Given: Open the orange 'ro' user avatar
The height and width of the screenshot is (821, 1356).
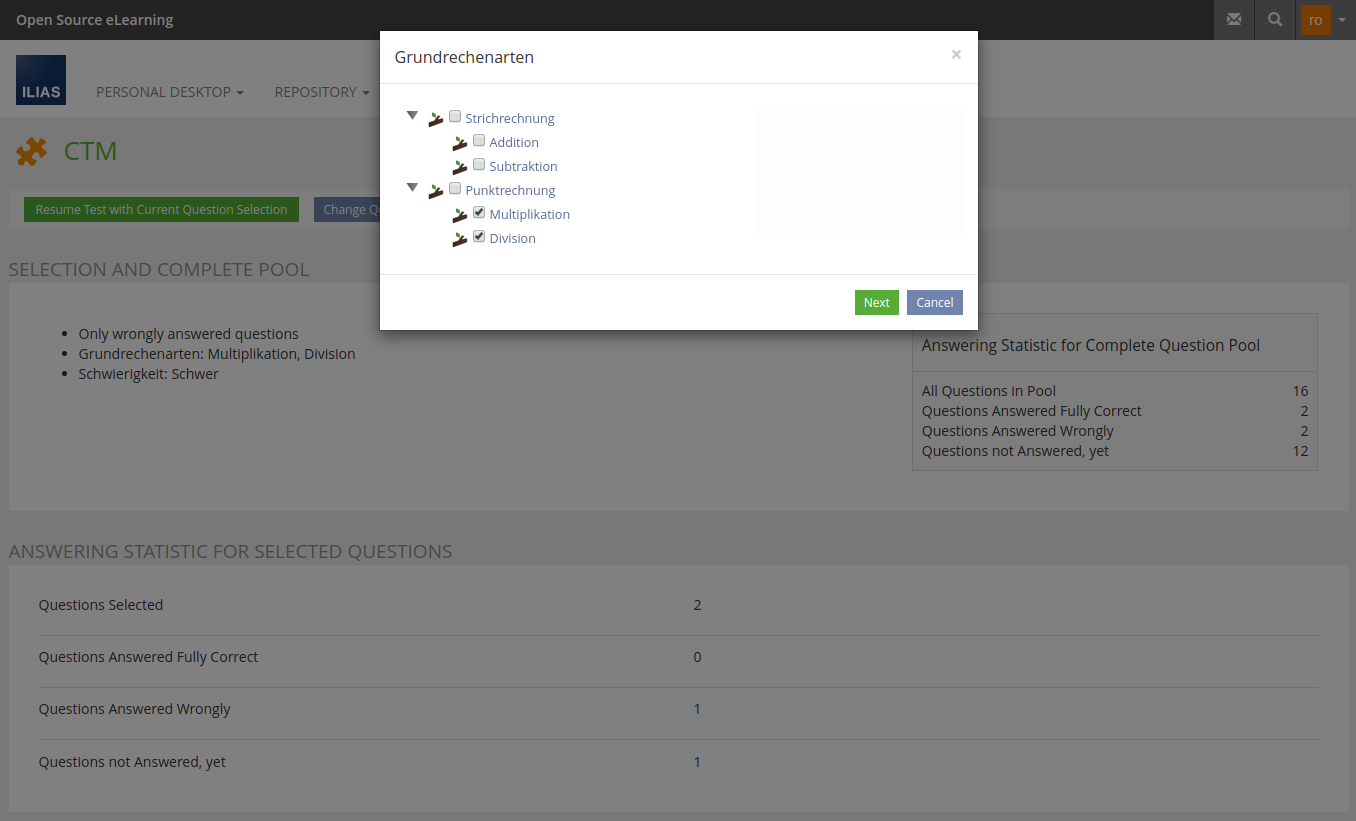Looking at the screenshot, I should pos(1316,20).
